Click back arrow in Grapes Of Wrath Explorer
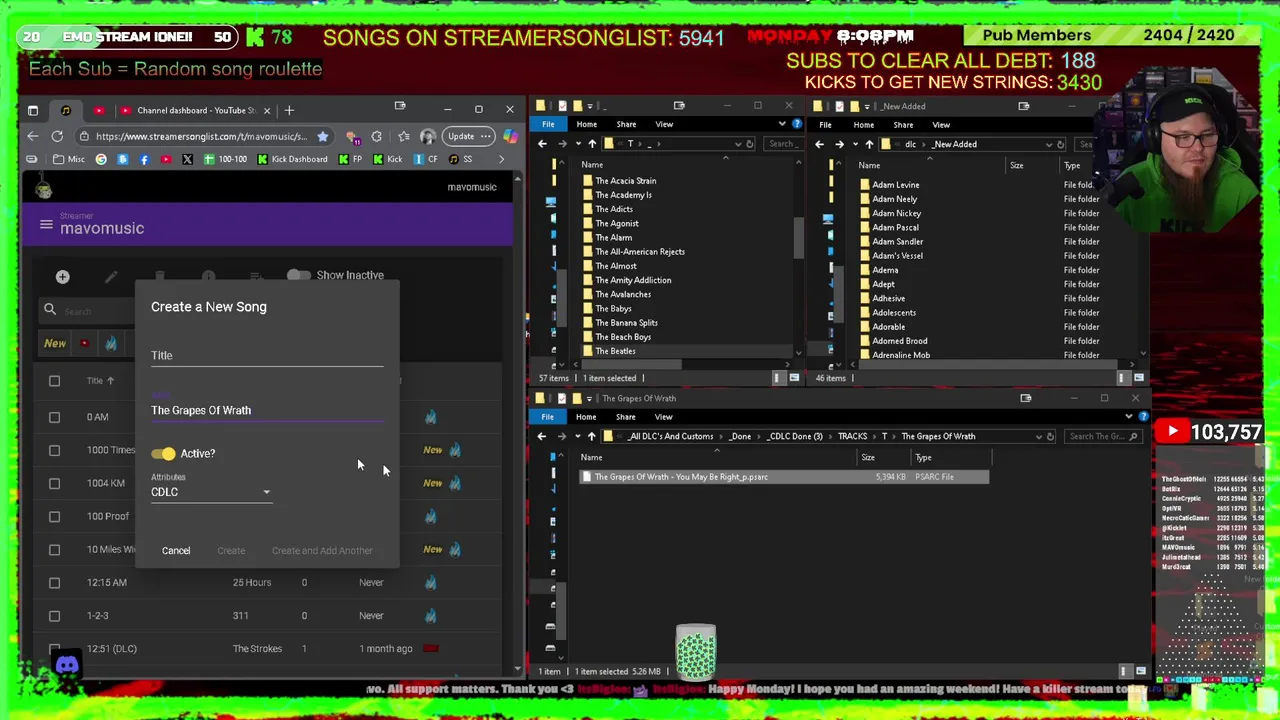This screenshot has height=720, width=1280. 542,436
